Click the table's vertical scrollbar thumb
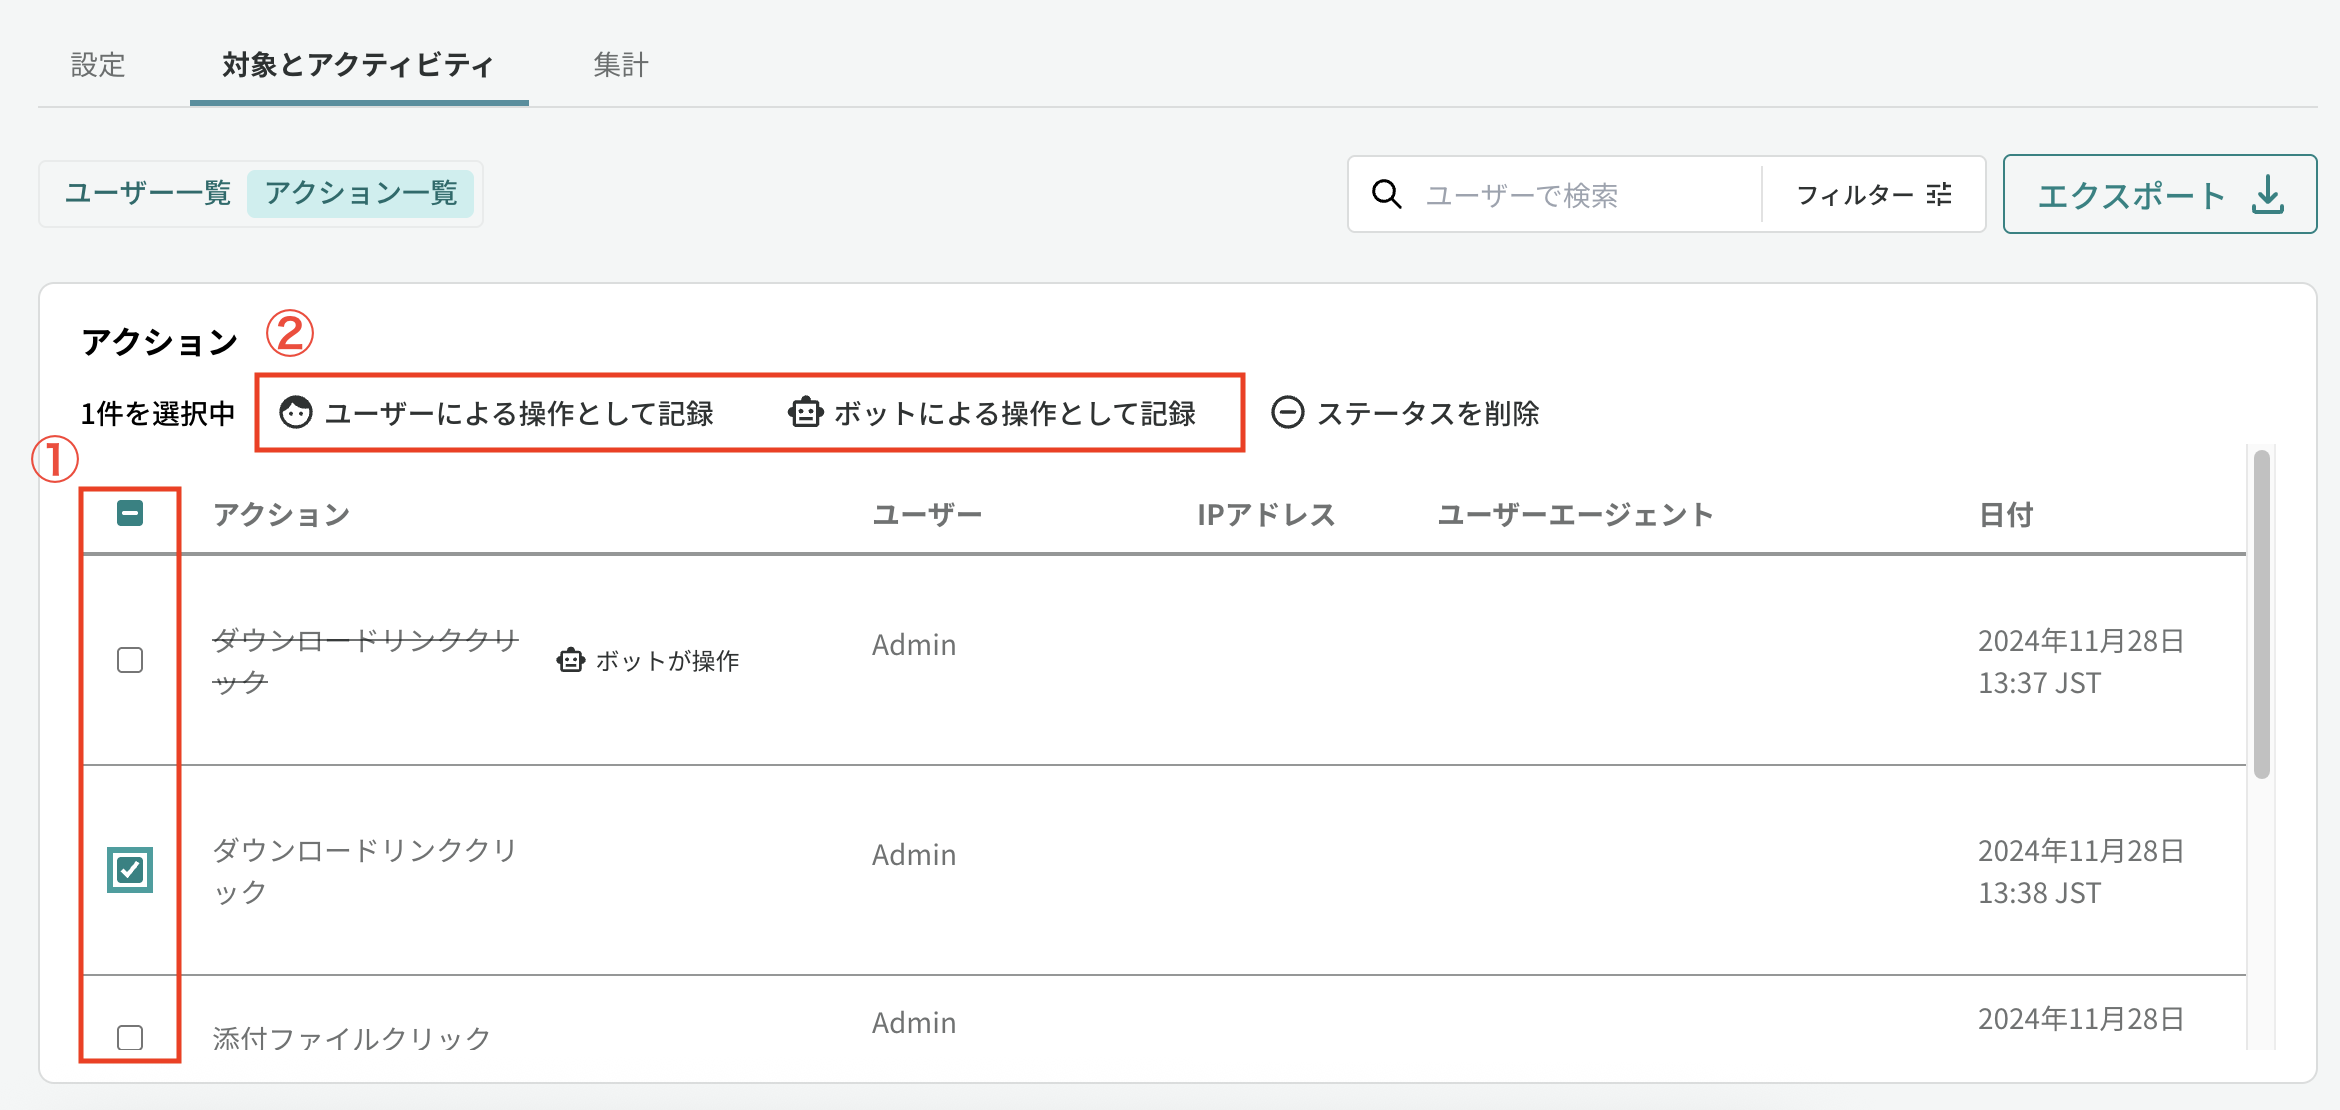2340x1110 pixels. click(x=2262, y=614)
